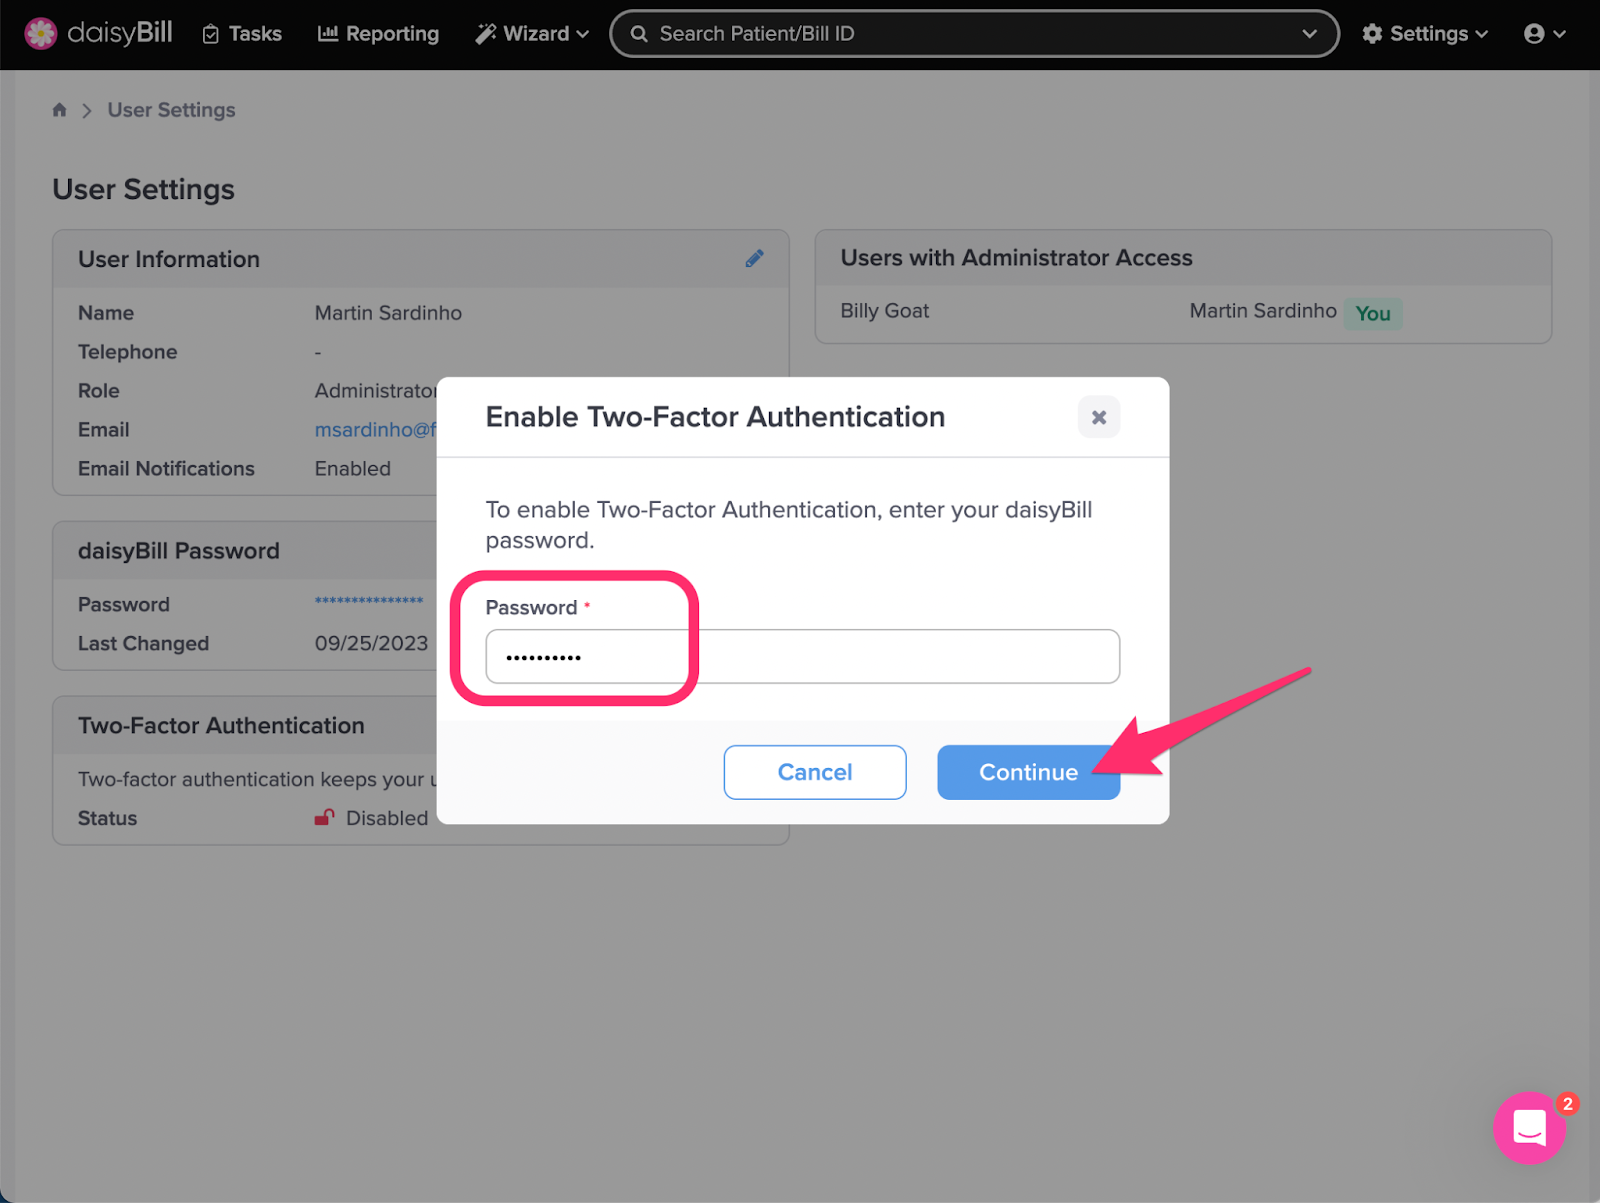Expand the account menu chevron

[1561, 33]
